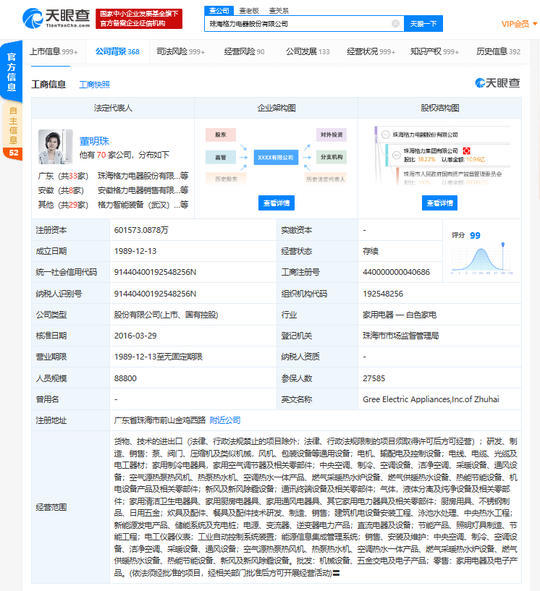Collapse the 珠海格力集团有限公司 equity node
Viewport: 540px width, 591px height.
coord(396,155)
